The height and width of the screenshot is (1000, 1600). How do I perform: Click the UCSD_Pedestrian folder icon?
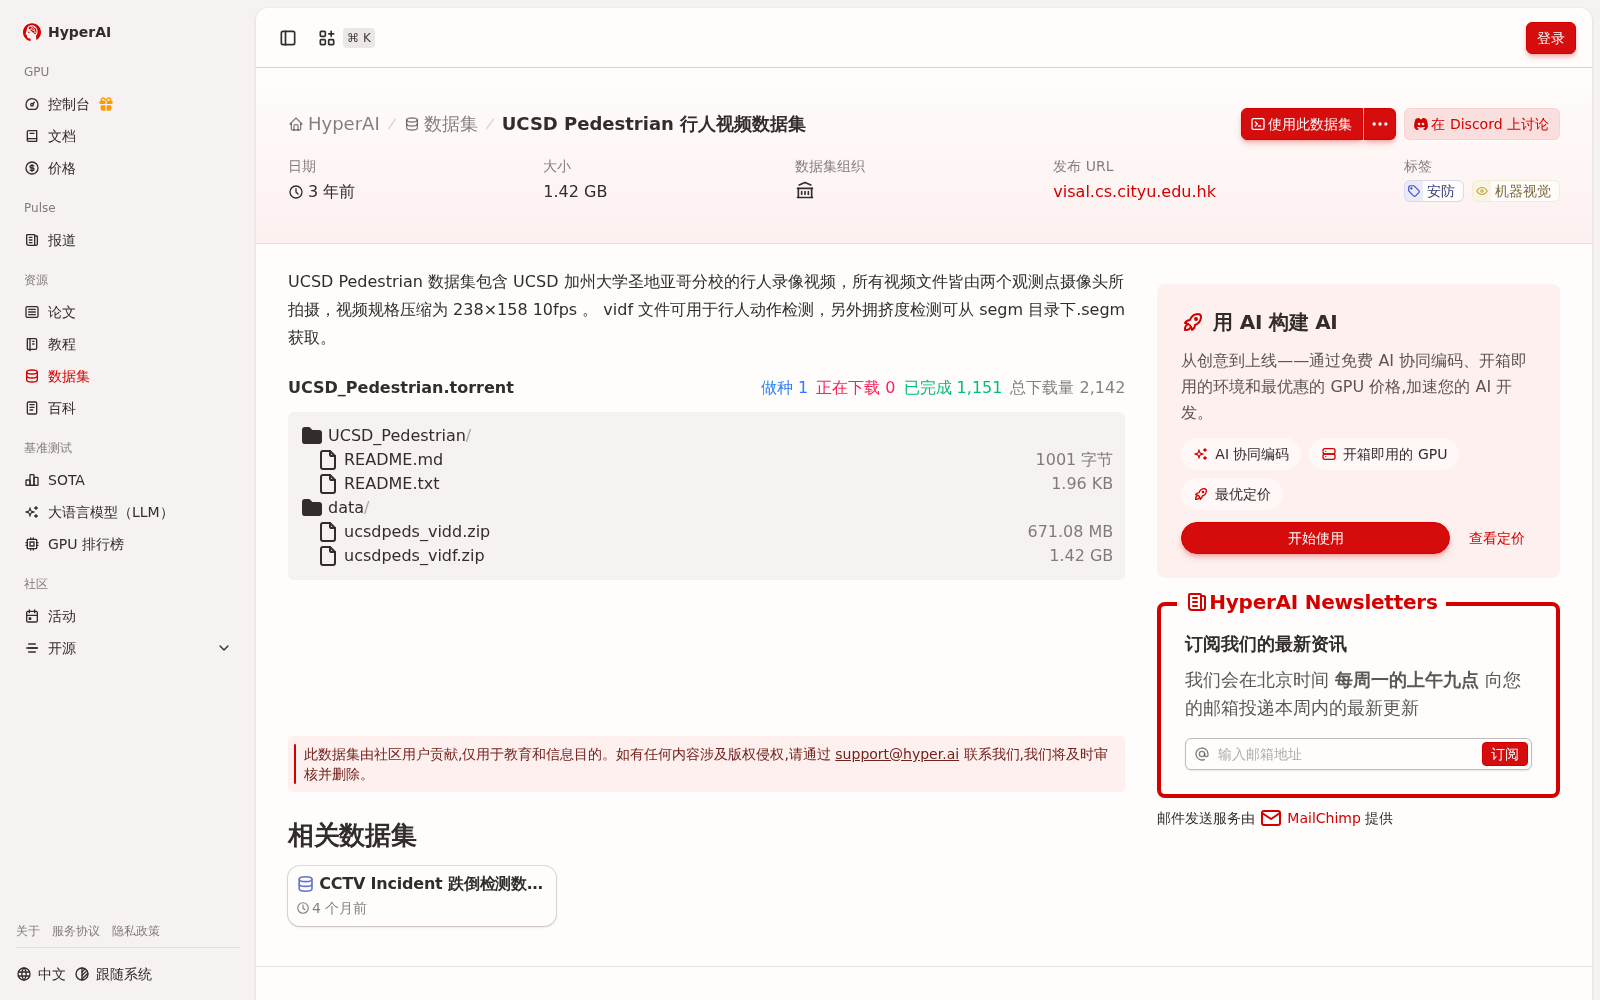click(x=312, y=435)
